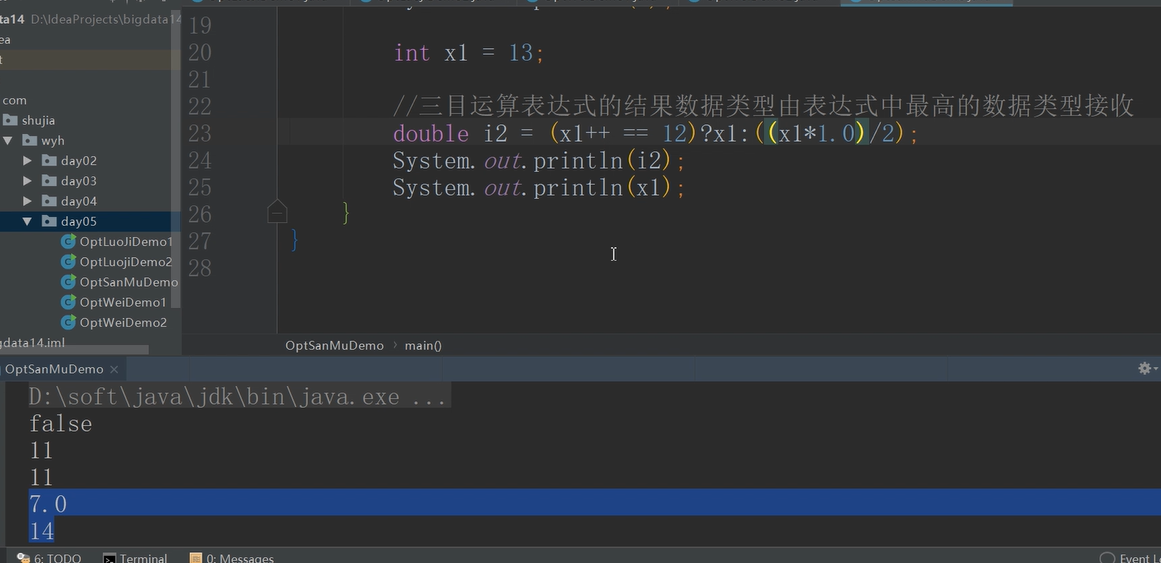This screenshot has width=1161, height=563.
Task: Click the OptLuojiDemo2 class icon
Action: pos(68,261)
